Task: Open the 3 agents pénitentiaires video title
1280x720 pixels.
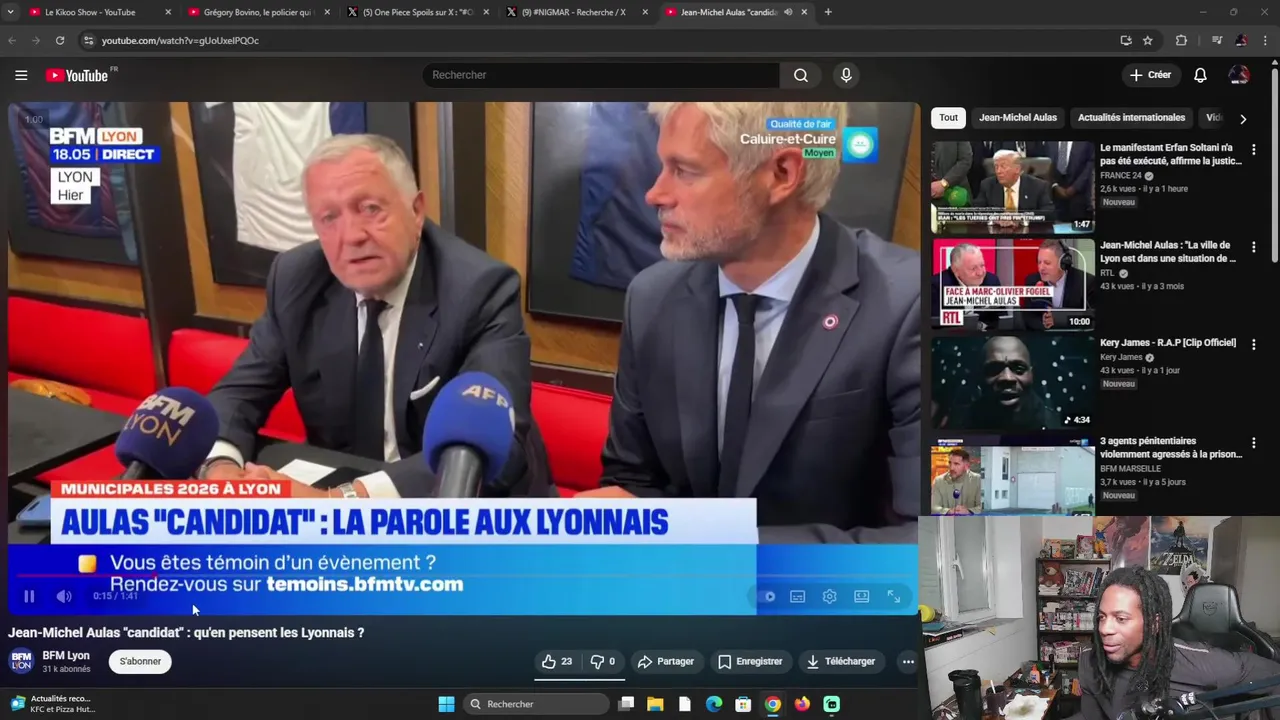Action: click(1170, 447)
